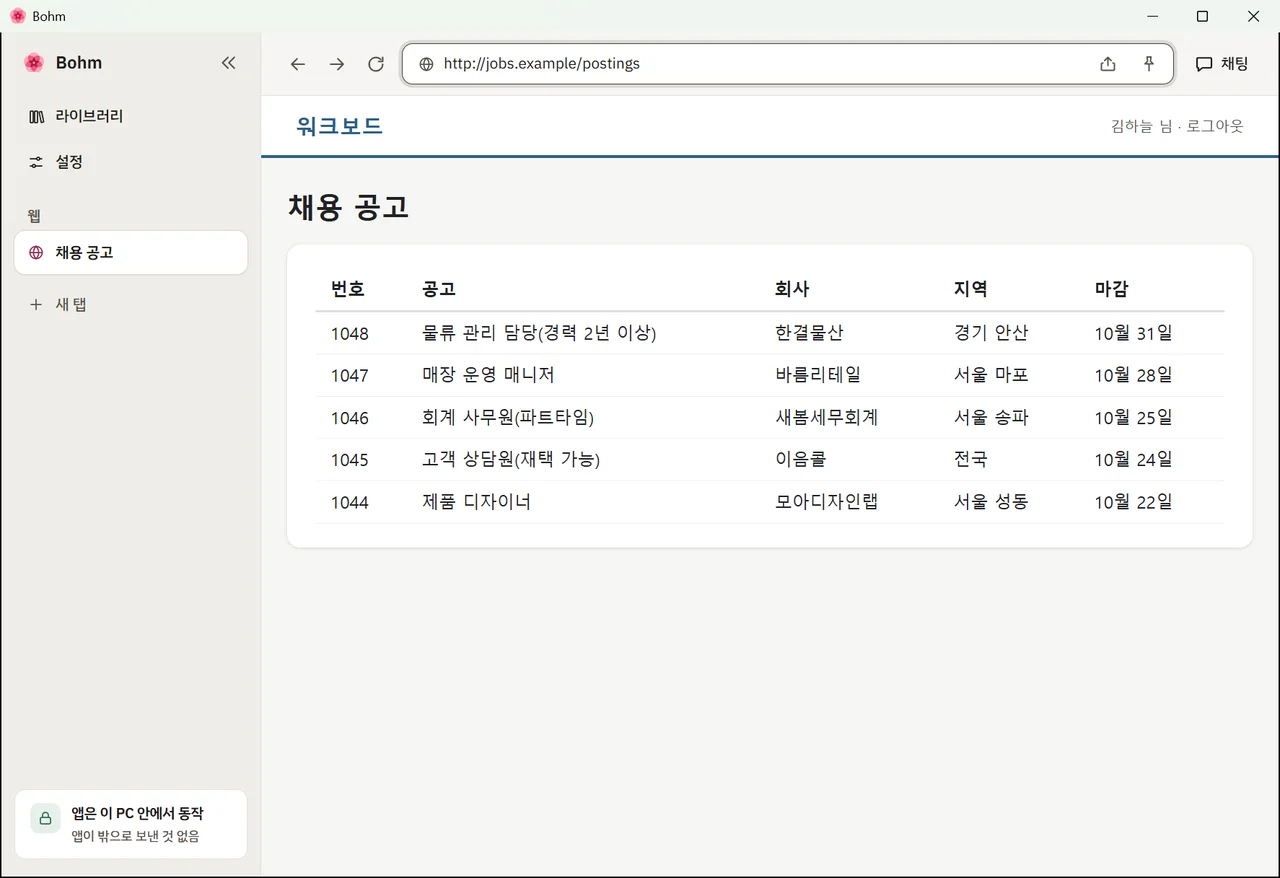Click deadline 10월 31일
Screen dimensions: 1280x878
[1134, 333]
